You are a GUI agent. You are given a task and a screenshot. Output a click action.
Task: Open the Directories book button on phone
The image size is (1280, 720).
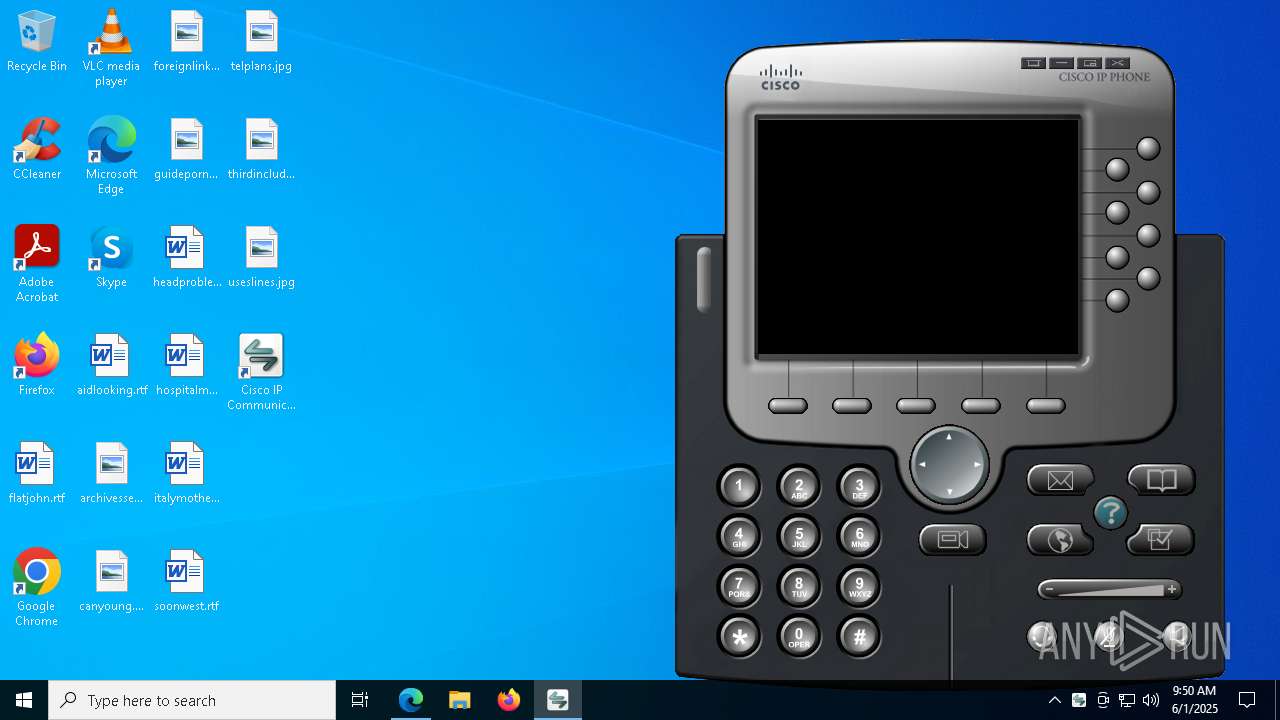coord(1161,481)
